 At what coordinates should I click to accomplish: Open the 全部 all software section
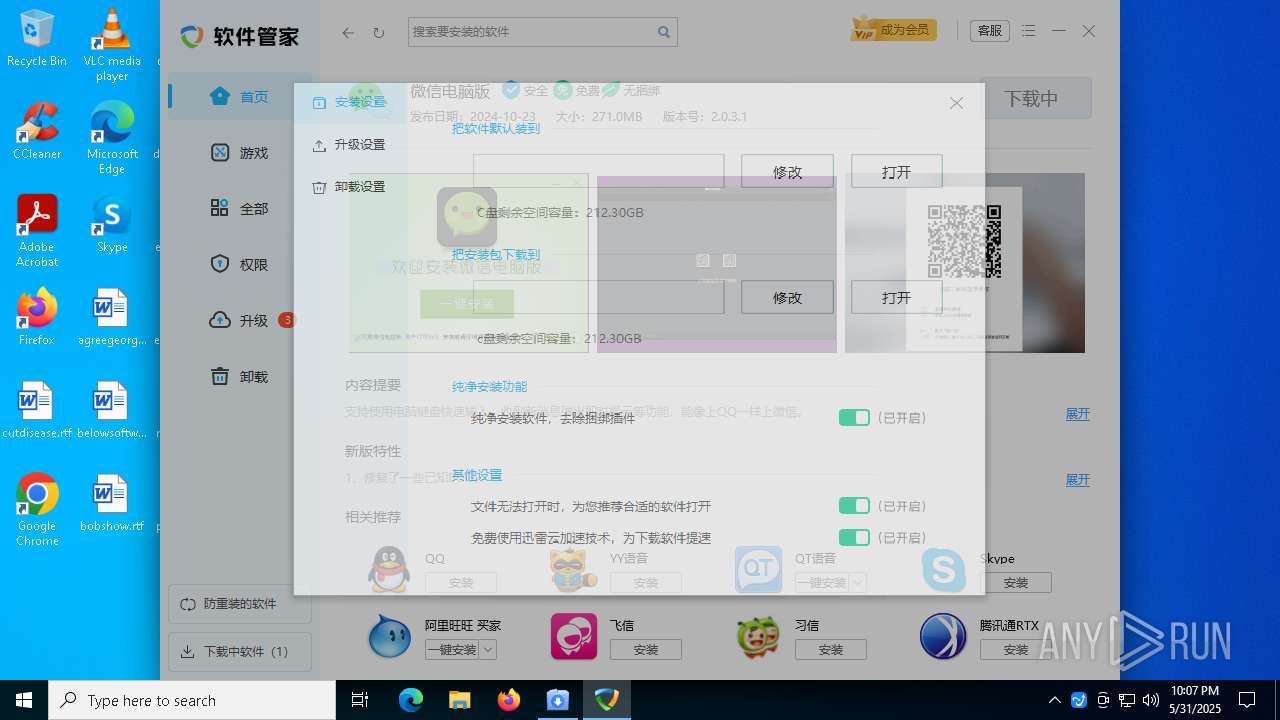tap(240, 209)
